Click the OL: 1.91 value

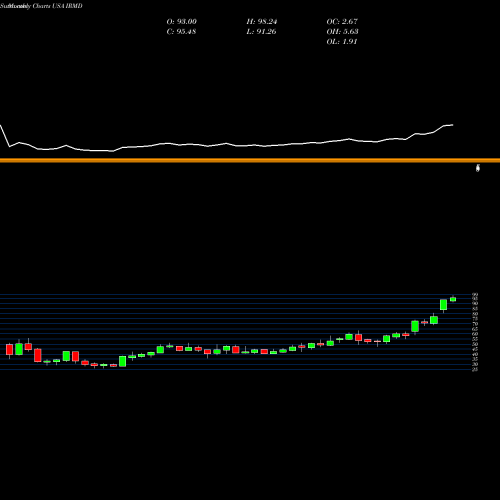pyautogui.click(x=342, y=42)
